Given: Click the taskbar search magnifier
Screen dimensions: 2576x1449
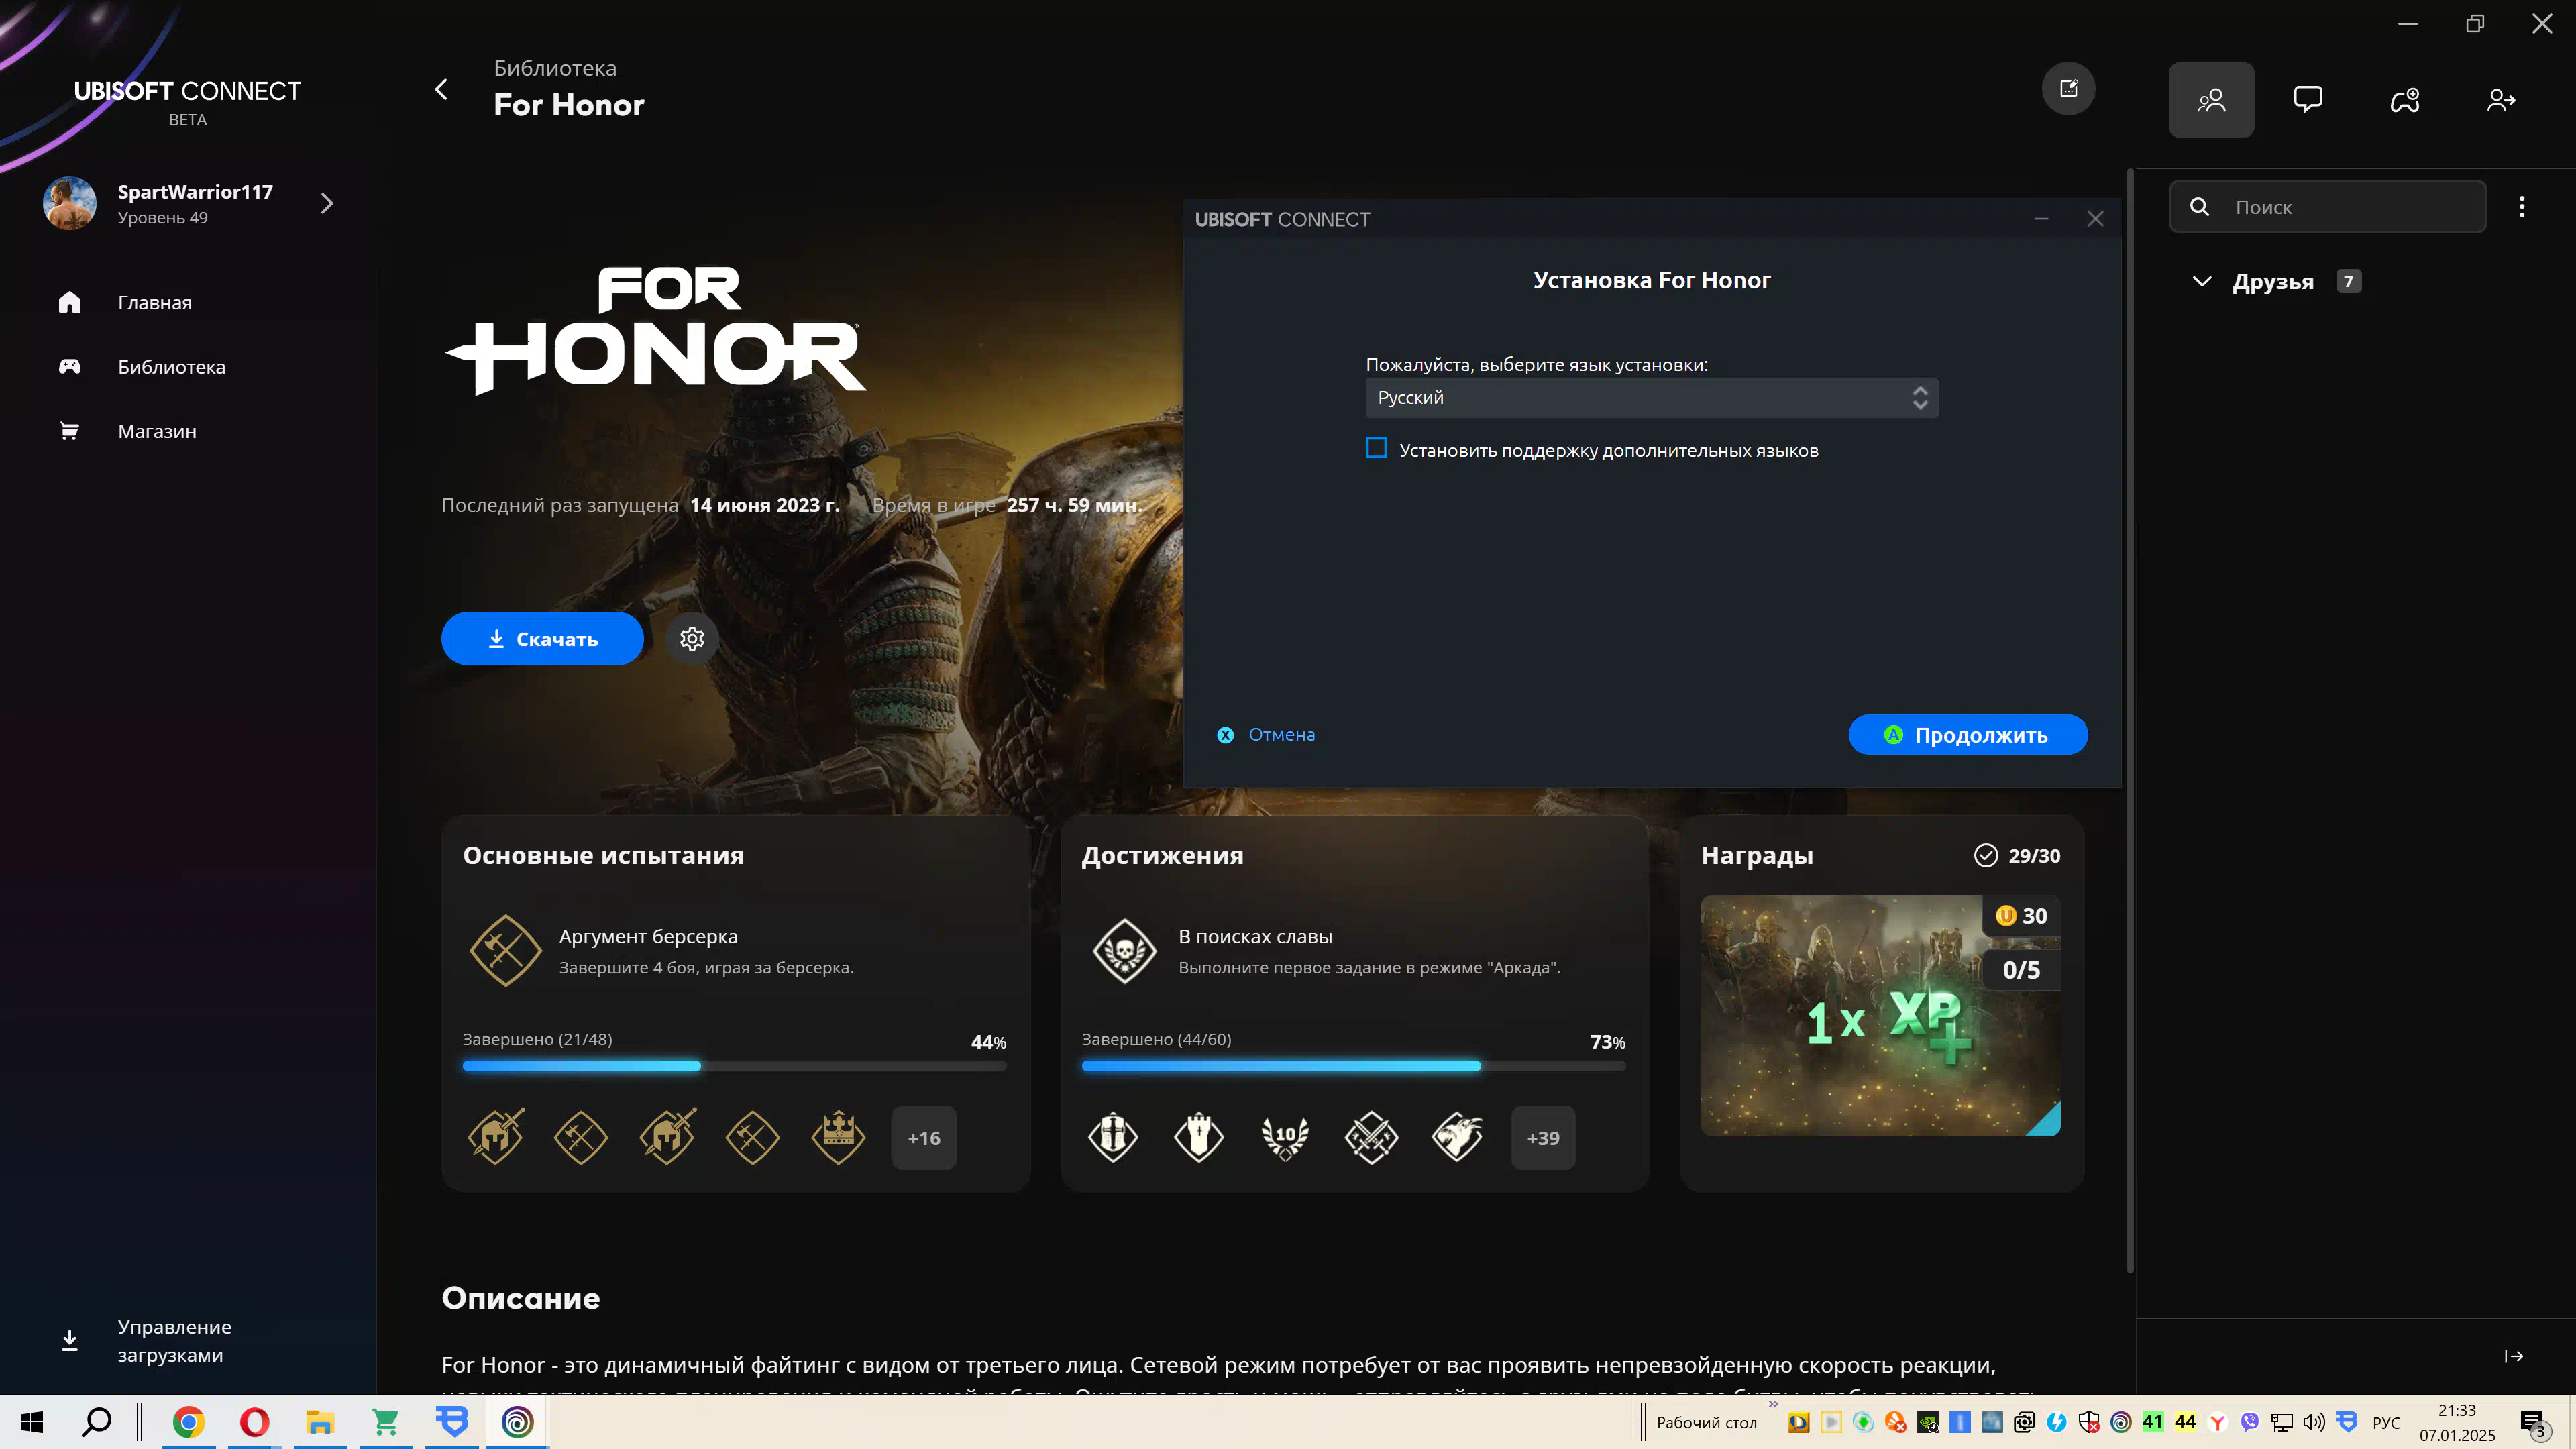Looking at the screenshot, I should pos(96,1422).
